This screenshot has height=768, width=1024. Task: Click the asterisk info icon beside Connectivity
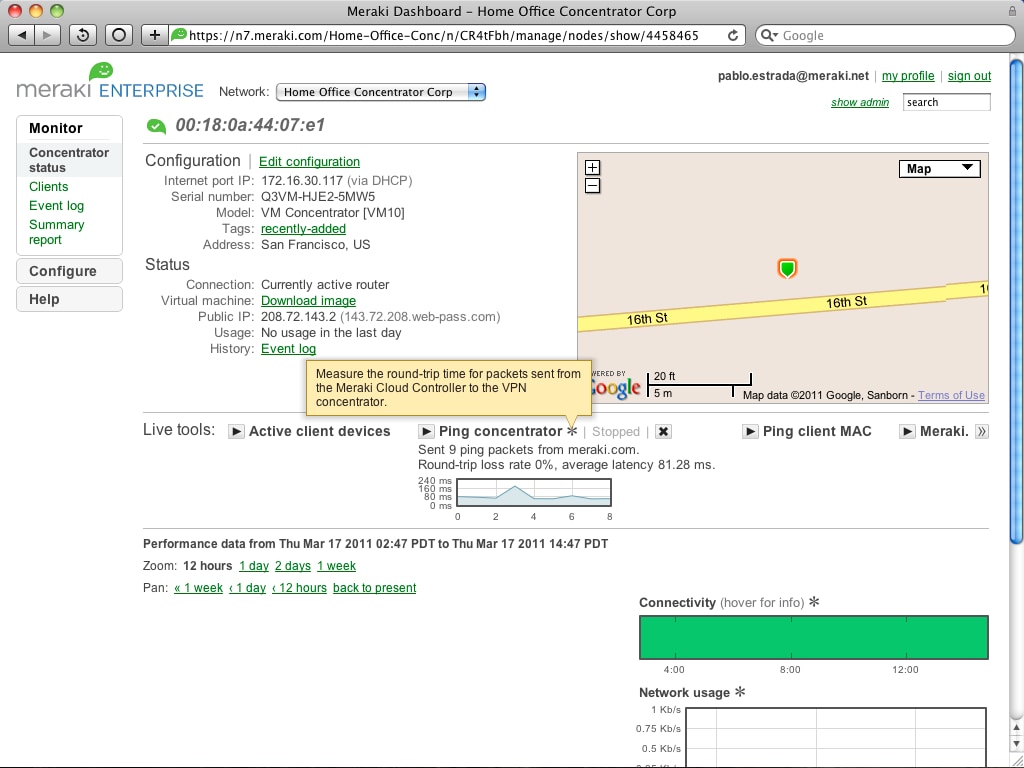(x=814, y=602)
